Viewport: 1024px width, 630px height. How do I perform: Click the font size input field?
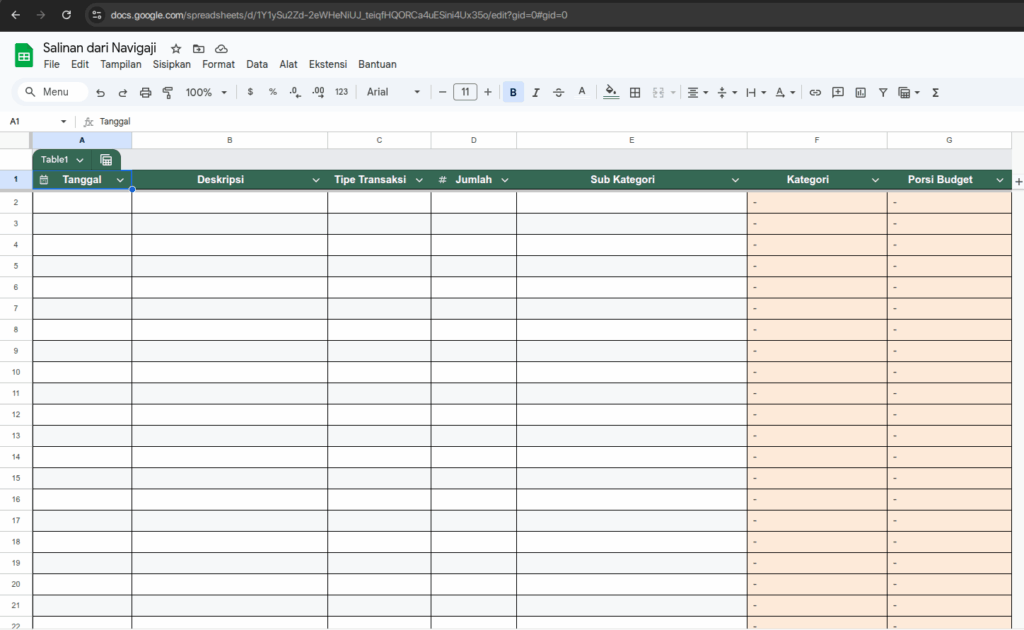pyautogui.click(x=465, y=92)
